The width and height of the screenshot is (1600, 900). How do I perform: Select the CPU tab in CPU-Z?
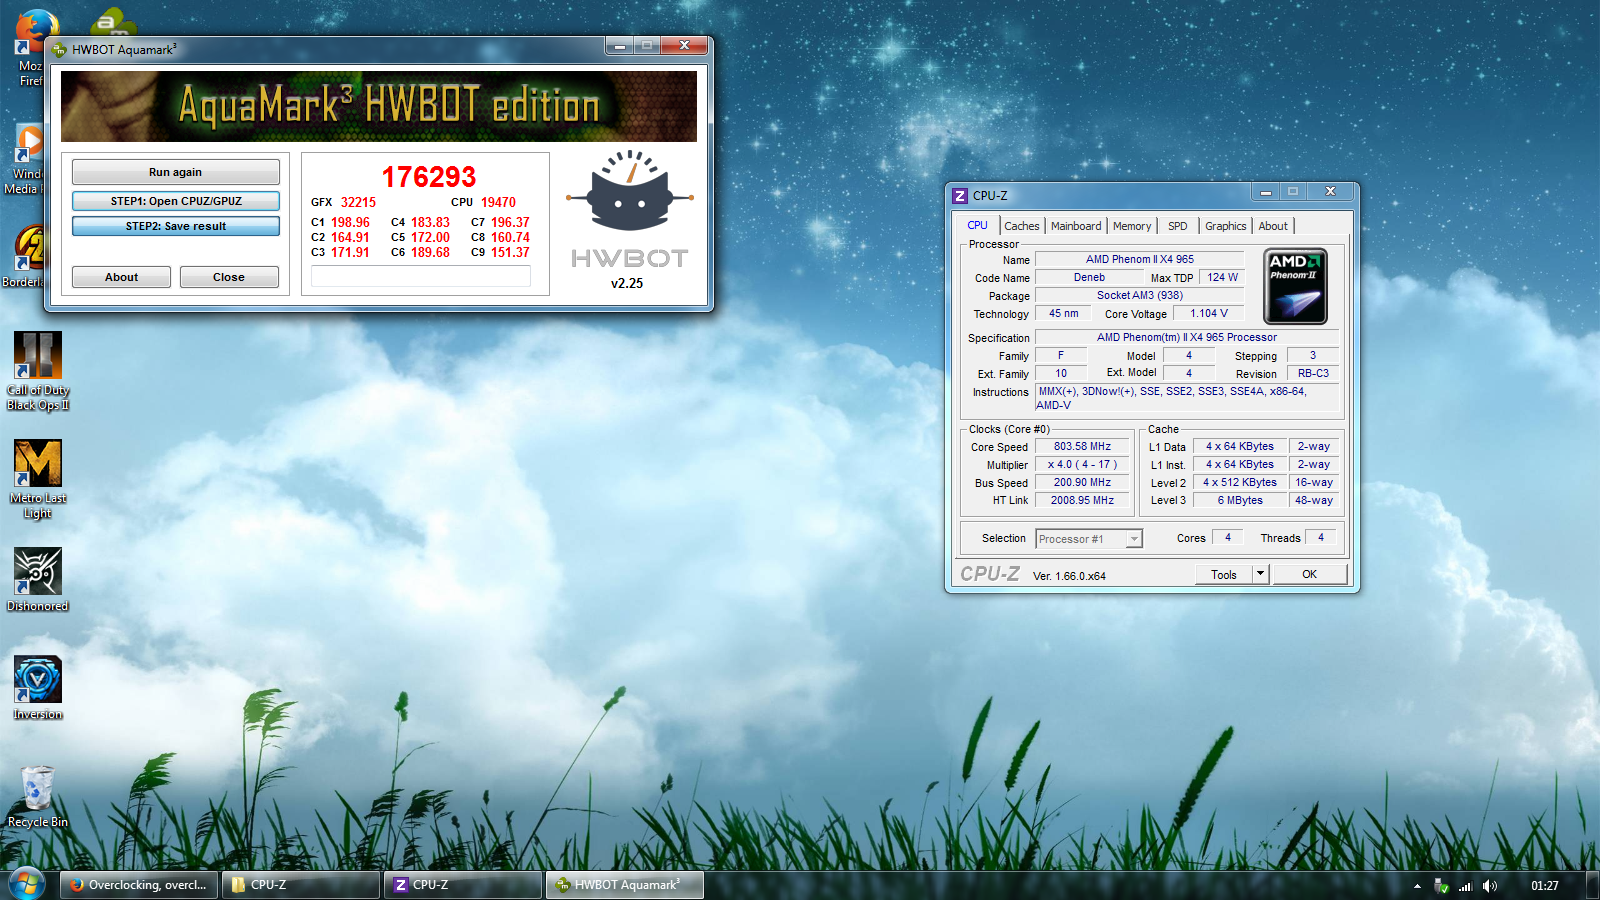(x=978, y=225)
